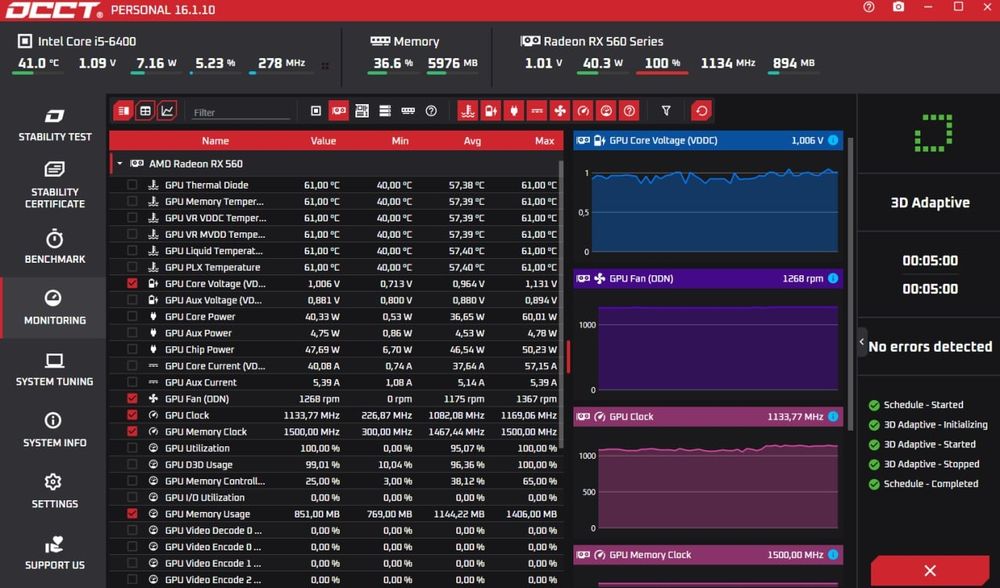Check the GPU Utilization checkbox

tap(132, 448)
